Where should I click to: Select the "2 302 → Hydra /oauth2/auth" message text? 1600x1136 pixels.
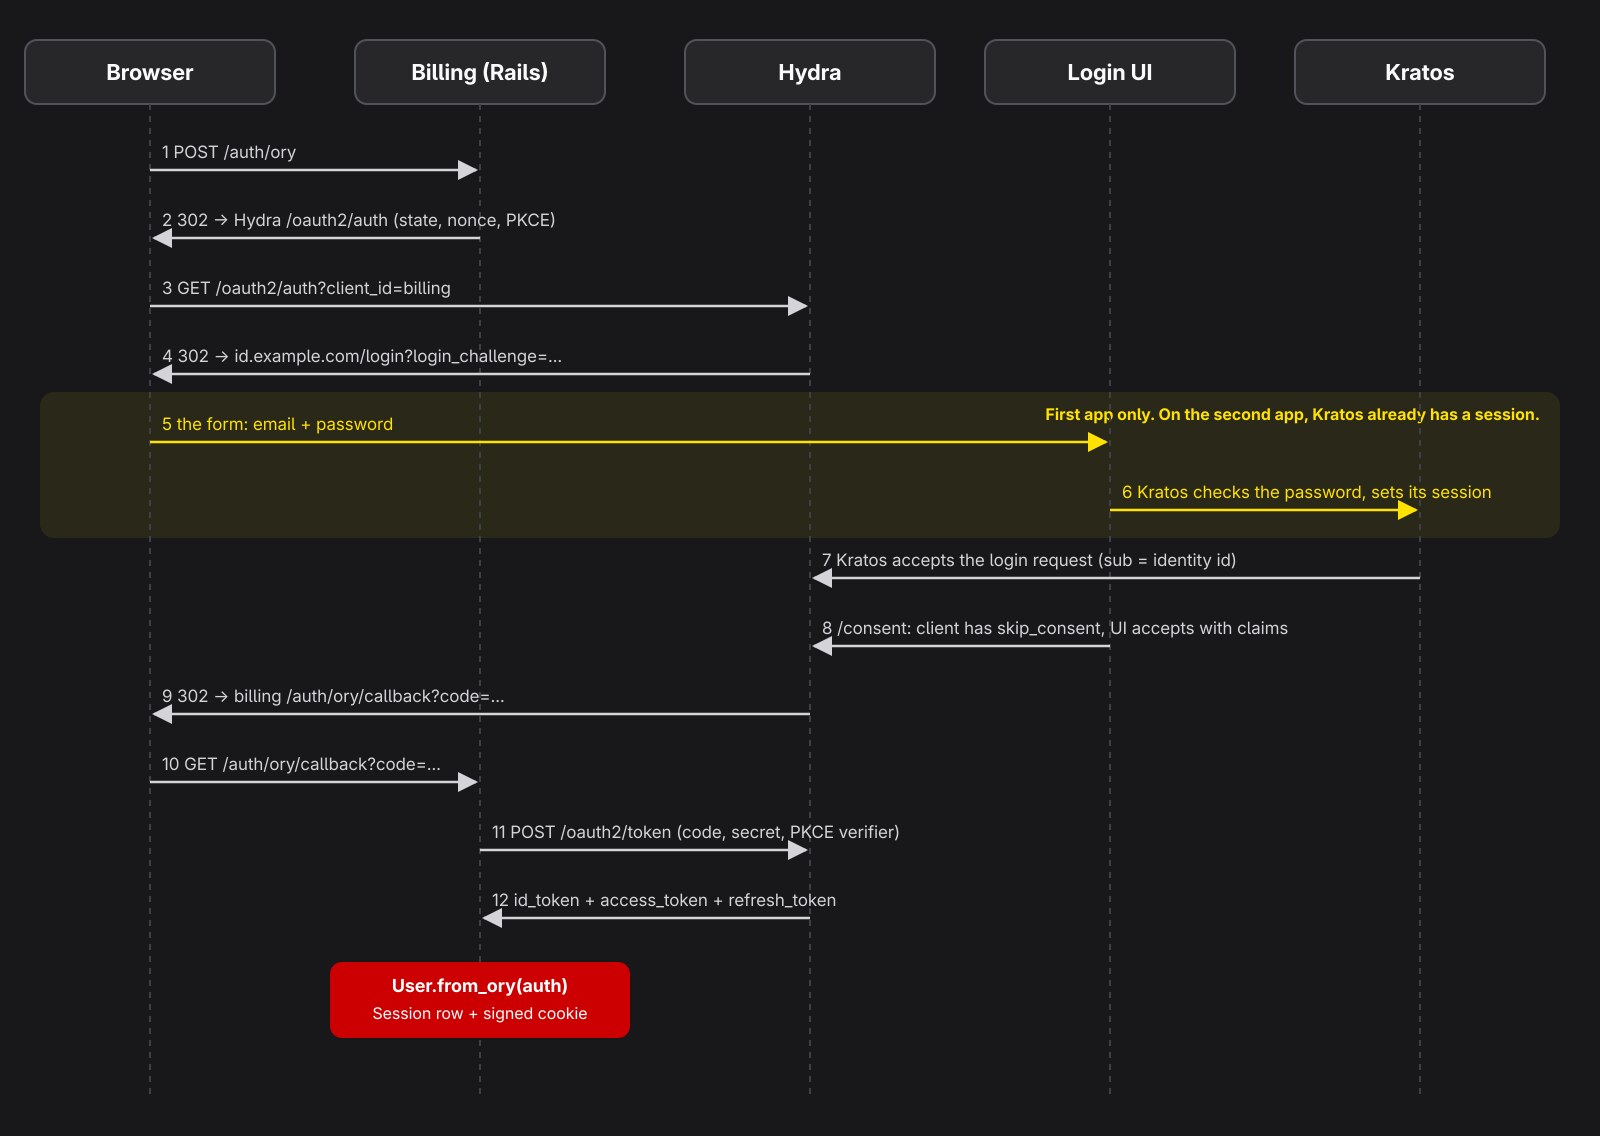coord(358,220)
